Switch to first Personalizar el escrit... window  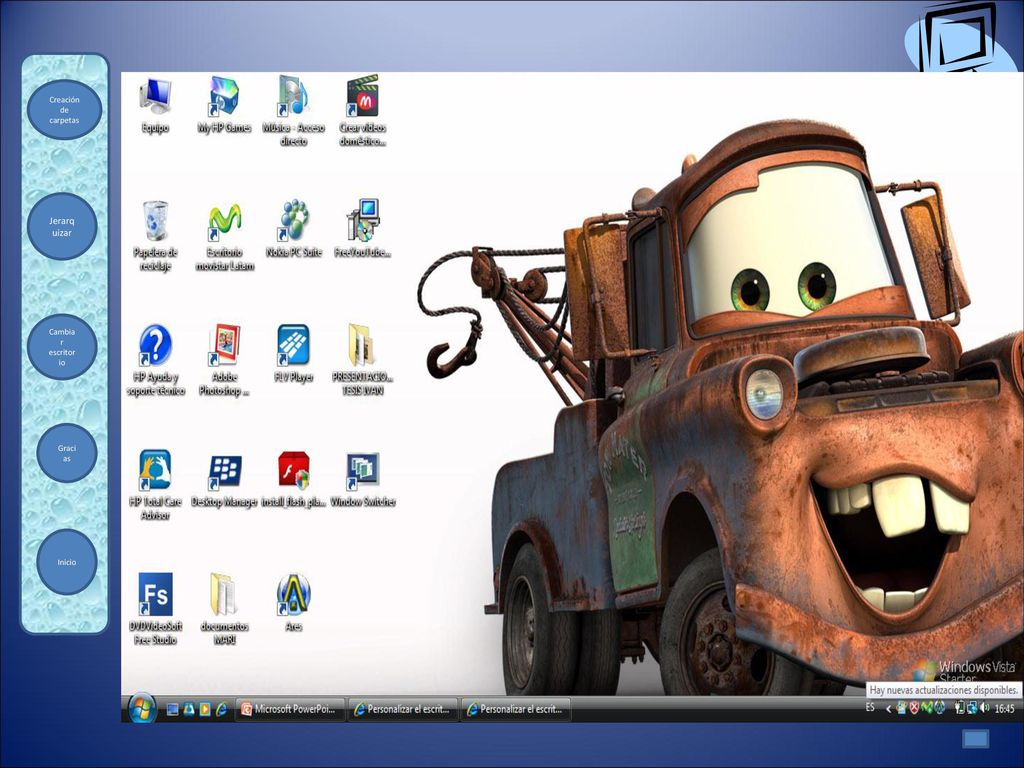403,709
